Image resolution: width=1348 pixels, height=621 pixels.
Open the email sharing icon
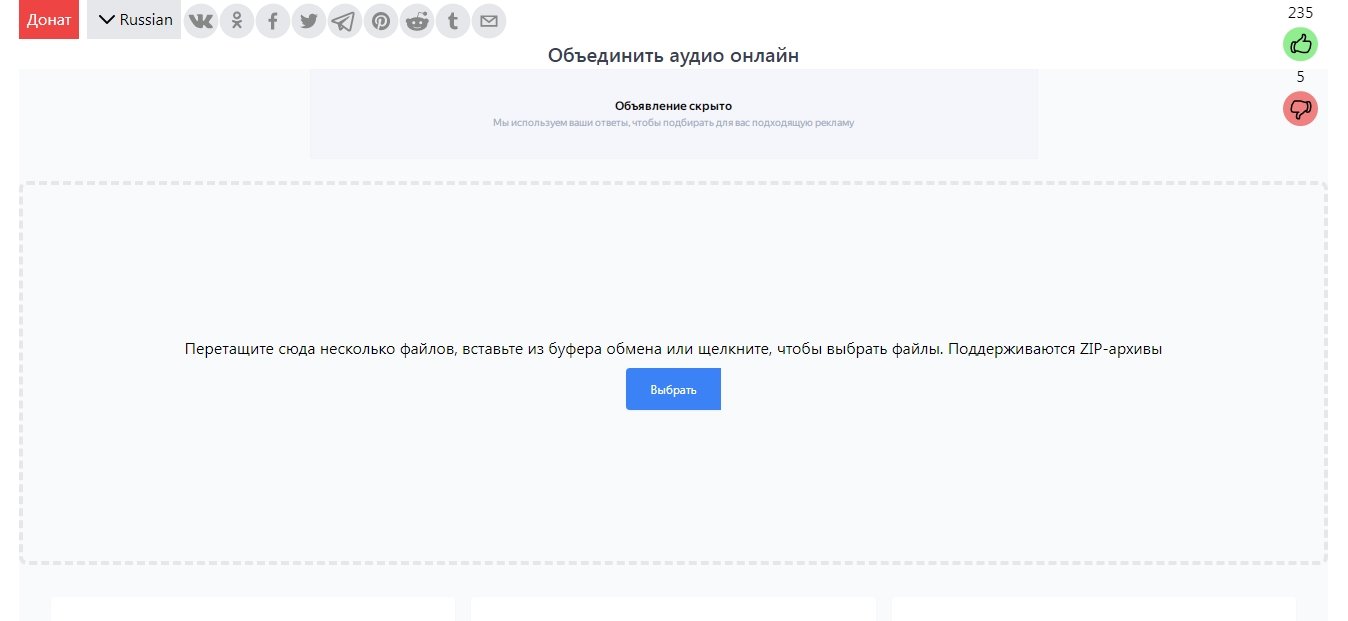[488, 20]
